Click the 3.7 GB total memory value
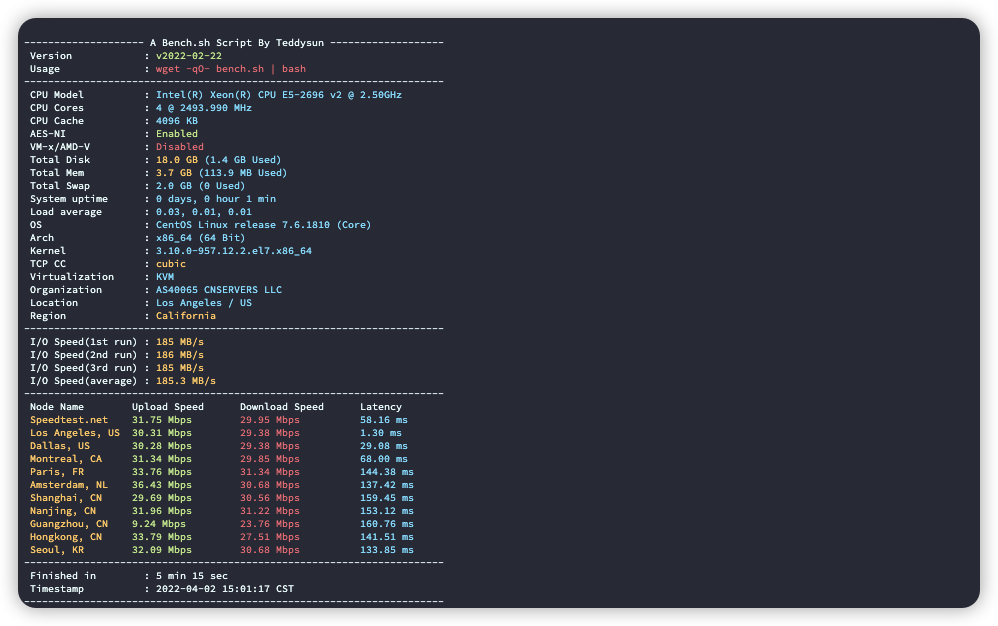 pyautogui.click(x=174, y=173)
